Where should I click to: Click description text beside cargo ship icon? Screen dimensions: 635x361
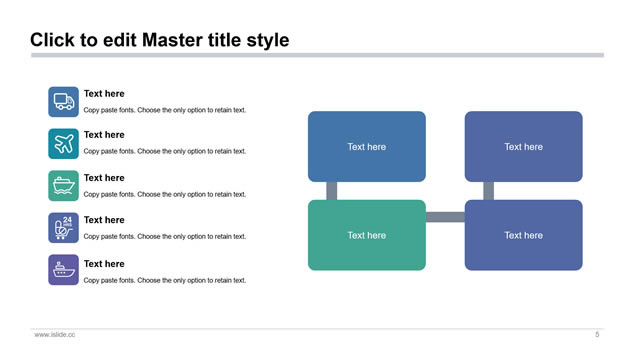pos(165,194)
